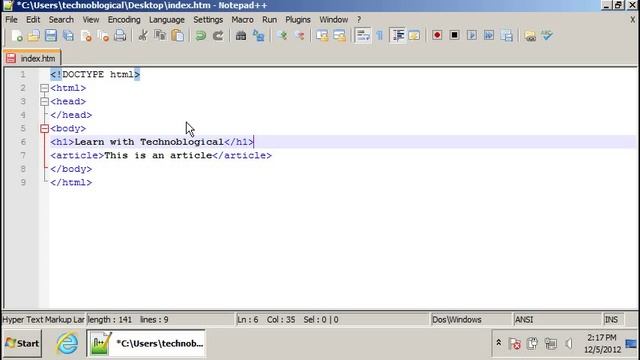640x360 pixels.
Task: Click the </body> tag on line 8
Action: 71,169
